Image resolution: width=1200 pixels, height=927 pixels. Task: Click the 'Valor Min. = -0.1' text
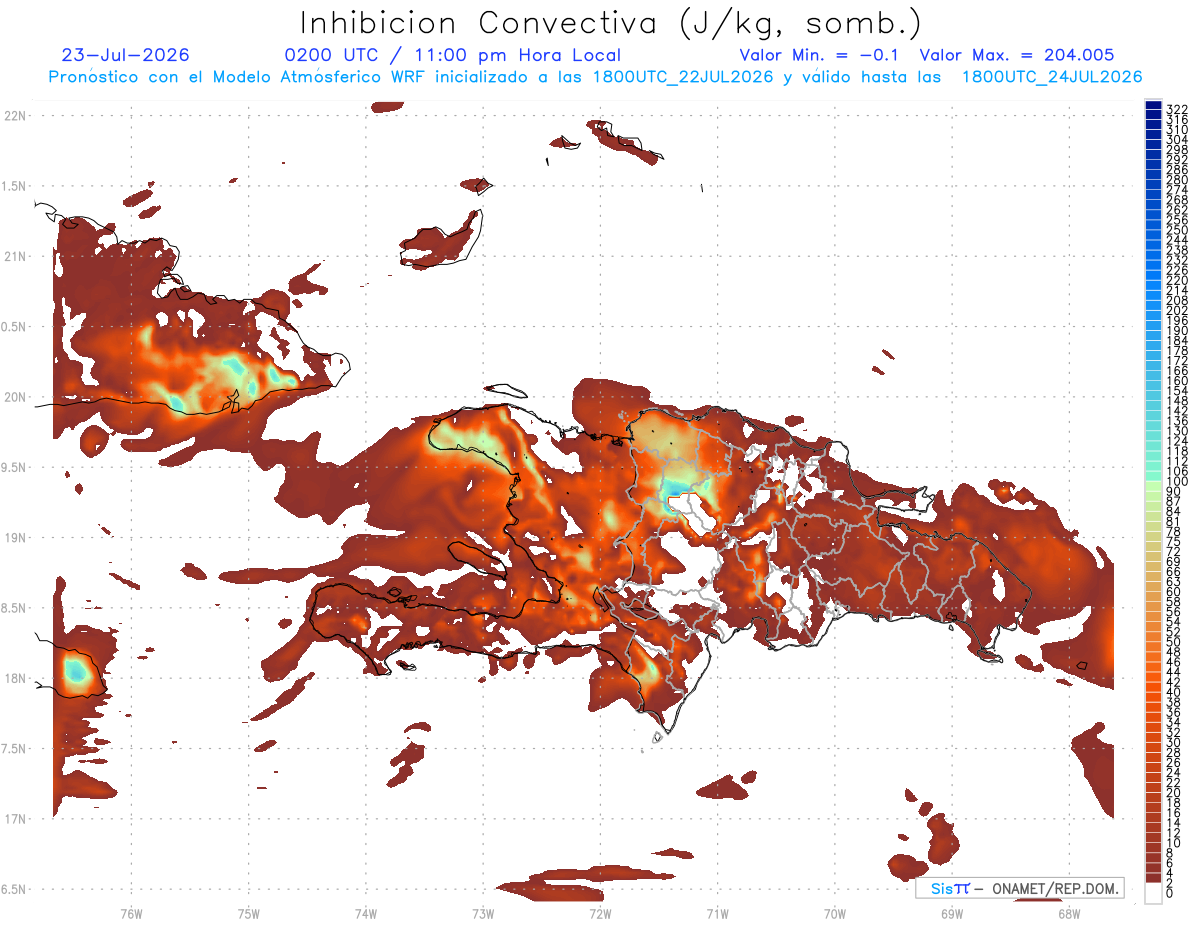tap(819, 55)
